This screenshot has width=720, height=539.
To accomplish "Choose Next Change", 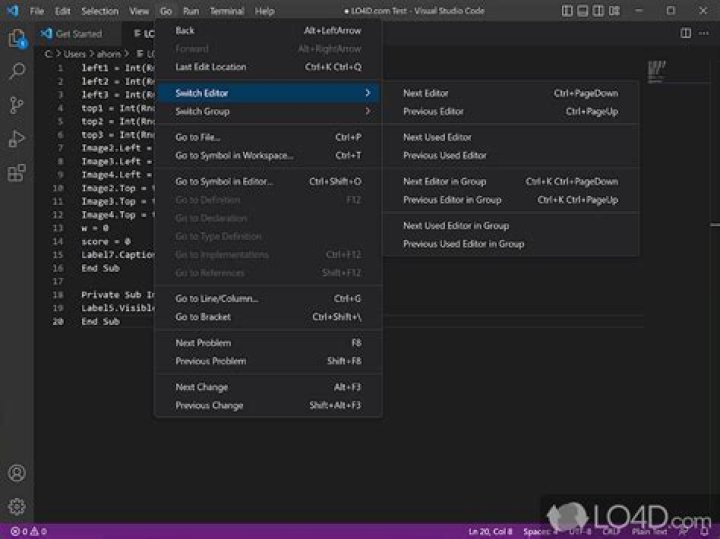I will pyautogui.click(x=268, y=387).
